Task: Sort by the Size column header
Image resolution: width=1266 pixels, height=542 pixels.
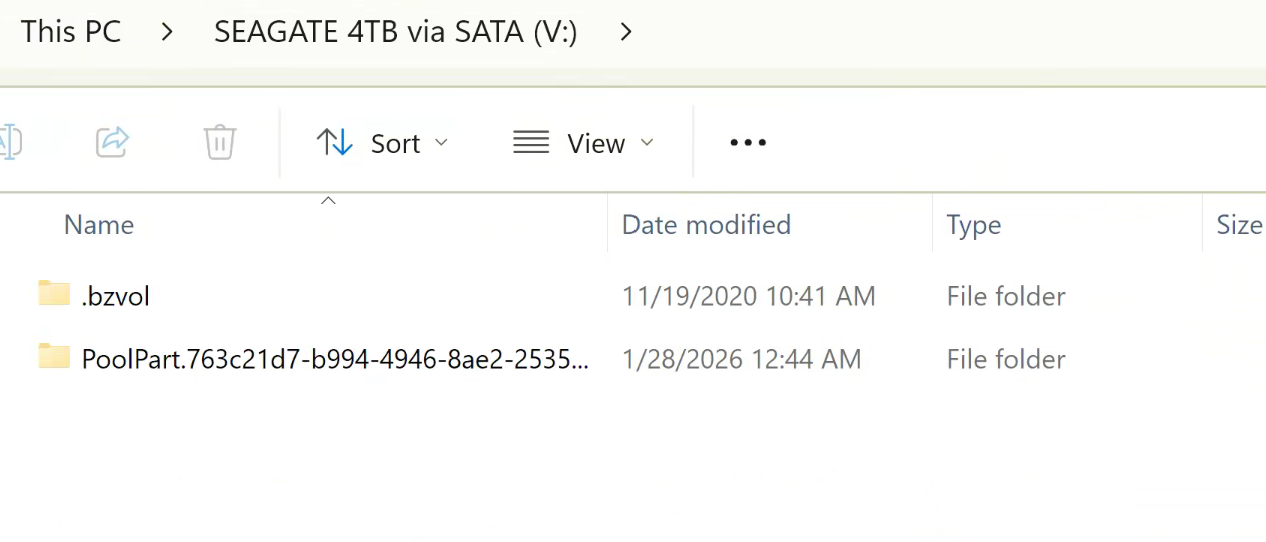Action: click(x=1238, y=225)
